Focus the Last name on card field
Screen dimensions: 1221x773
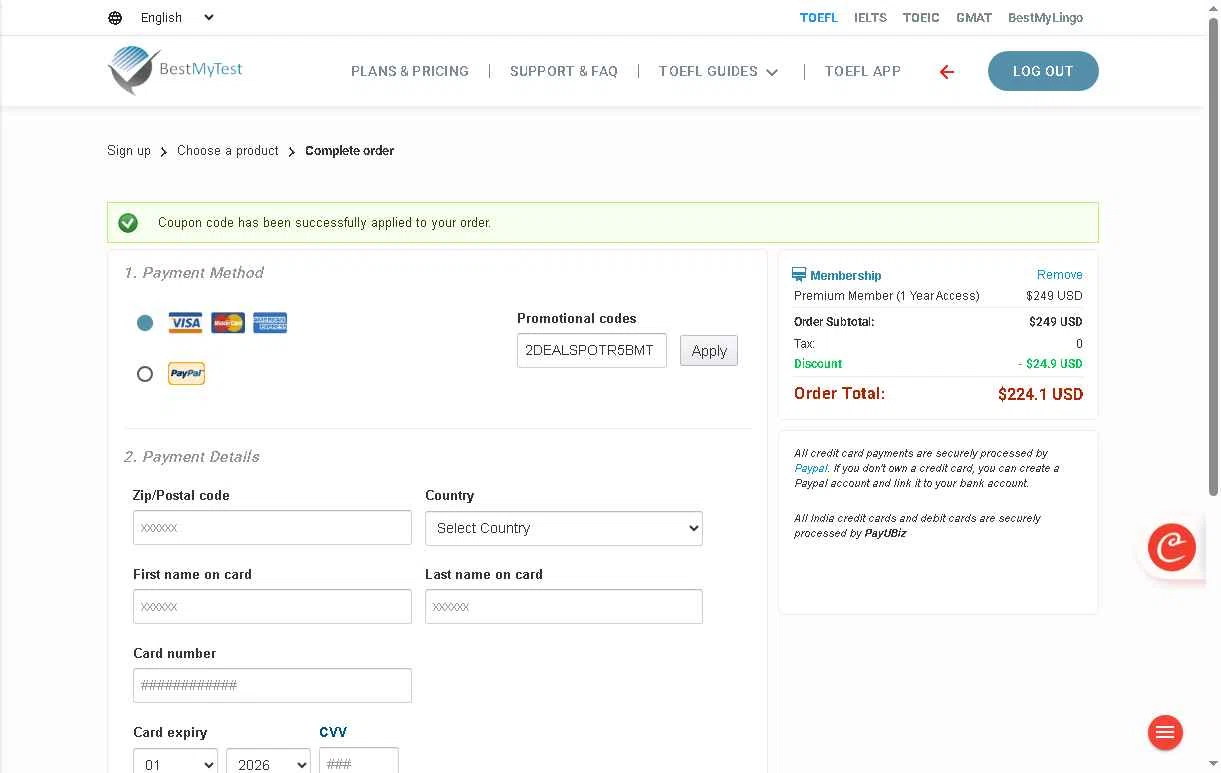[x=564, y=607]
